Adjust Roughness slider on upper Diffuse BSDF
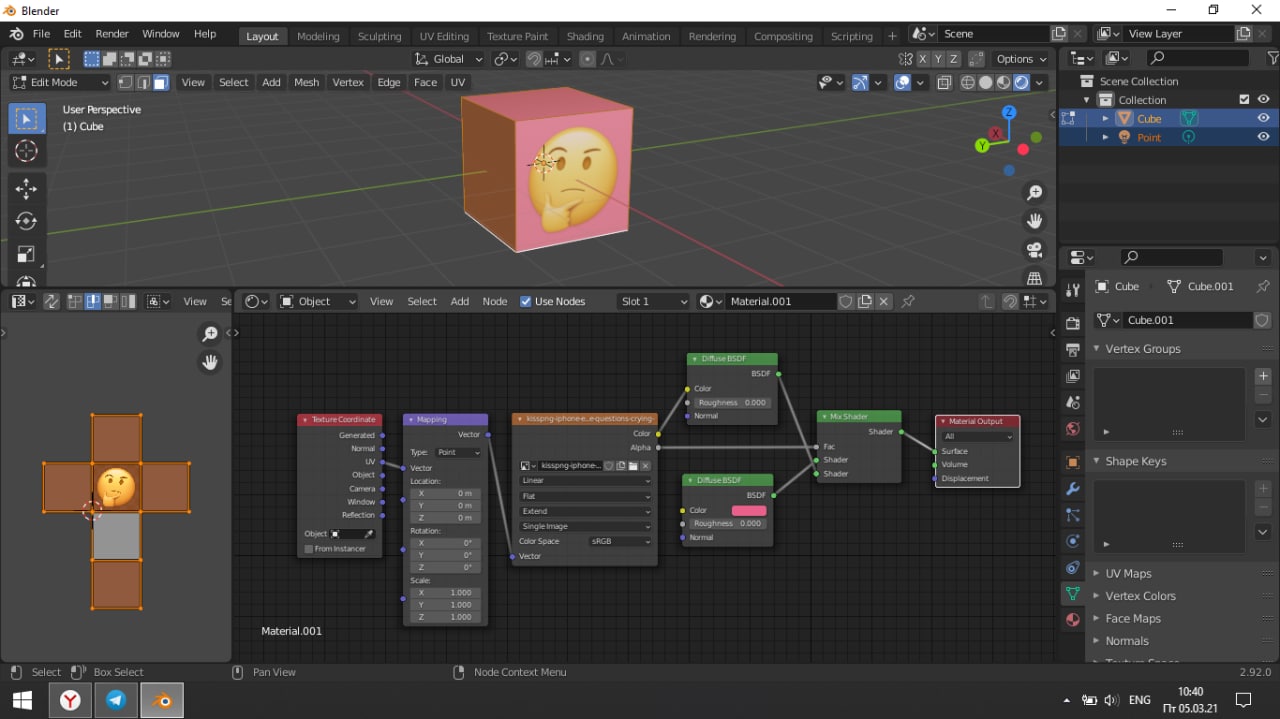 point(731,403)
